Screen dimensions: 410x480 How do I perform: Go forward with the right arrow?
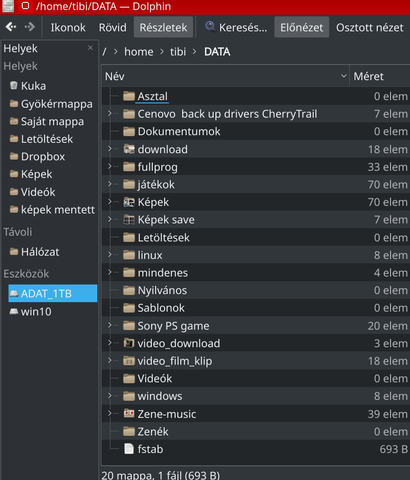click(30, 27)
